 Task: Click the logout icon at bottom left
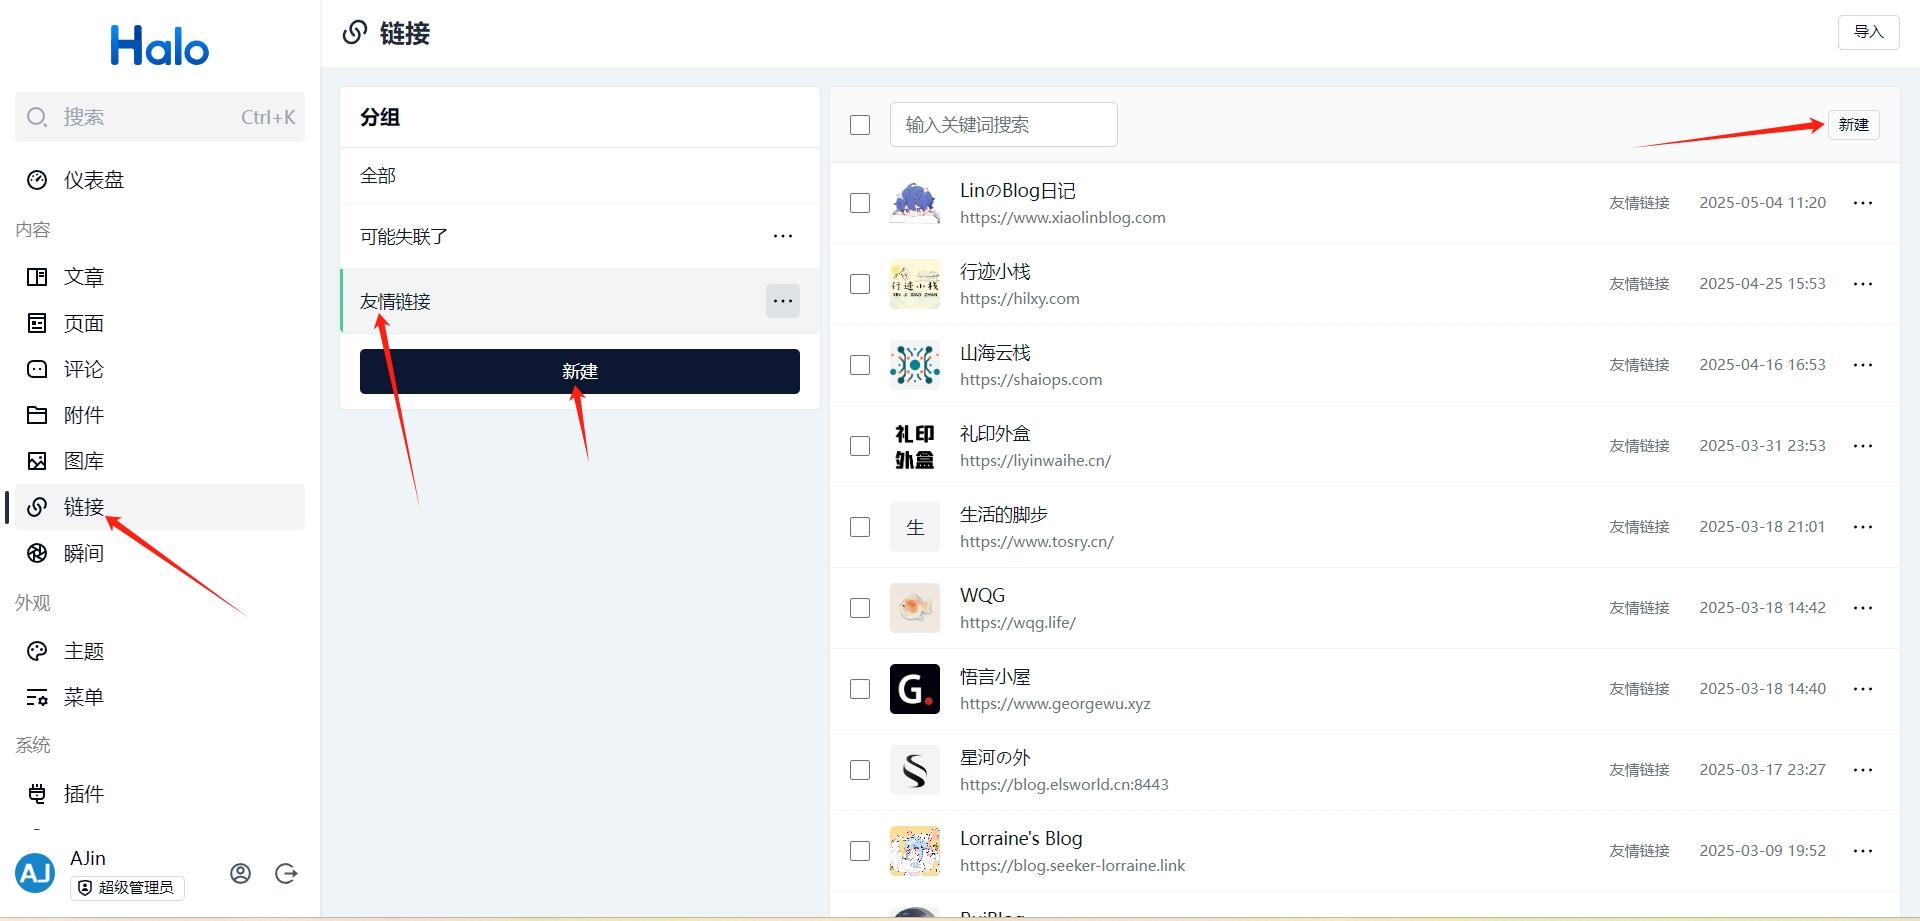click(x=286, y=873)
